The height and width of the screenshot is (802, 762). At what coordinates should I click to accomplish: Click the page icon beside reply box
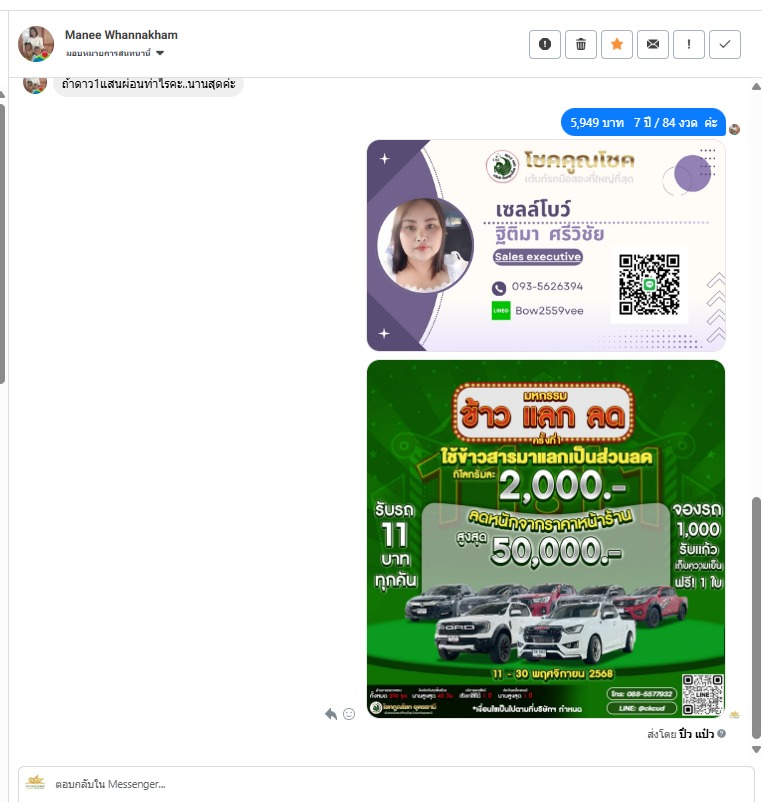[x=35, y=783]
